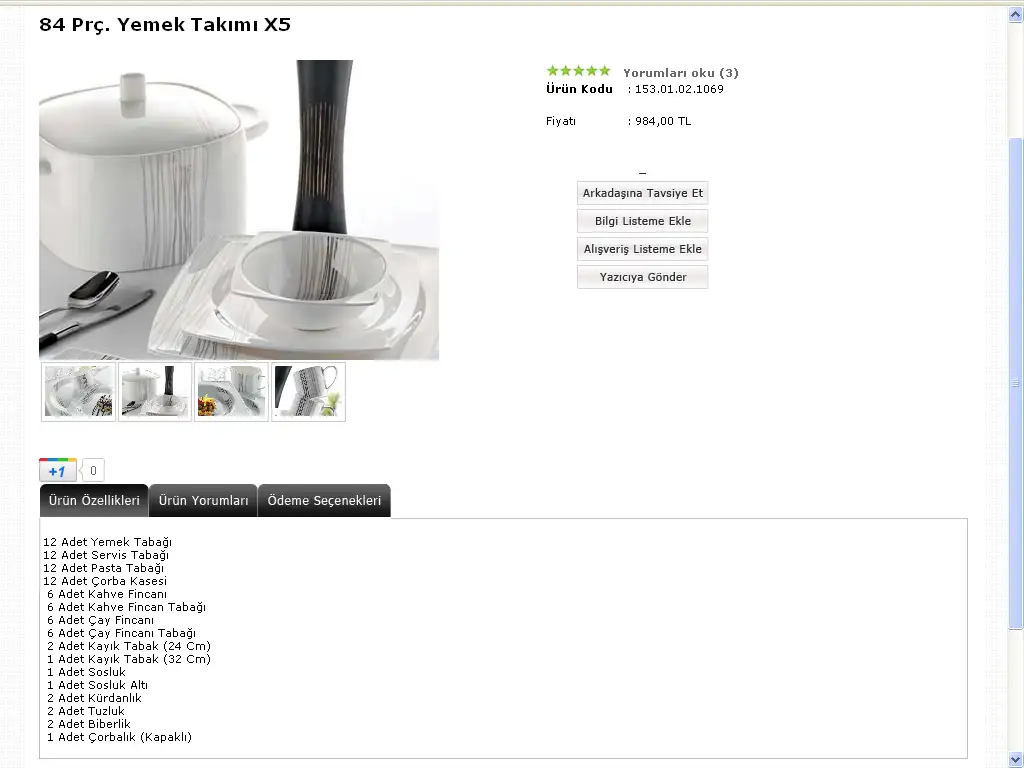Switch to the Ürün Yorumları tab

203,501
